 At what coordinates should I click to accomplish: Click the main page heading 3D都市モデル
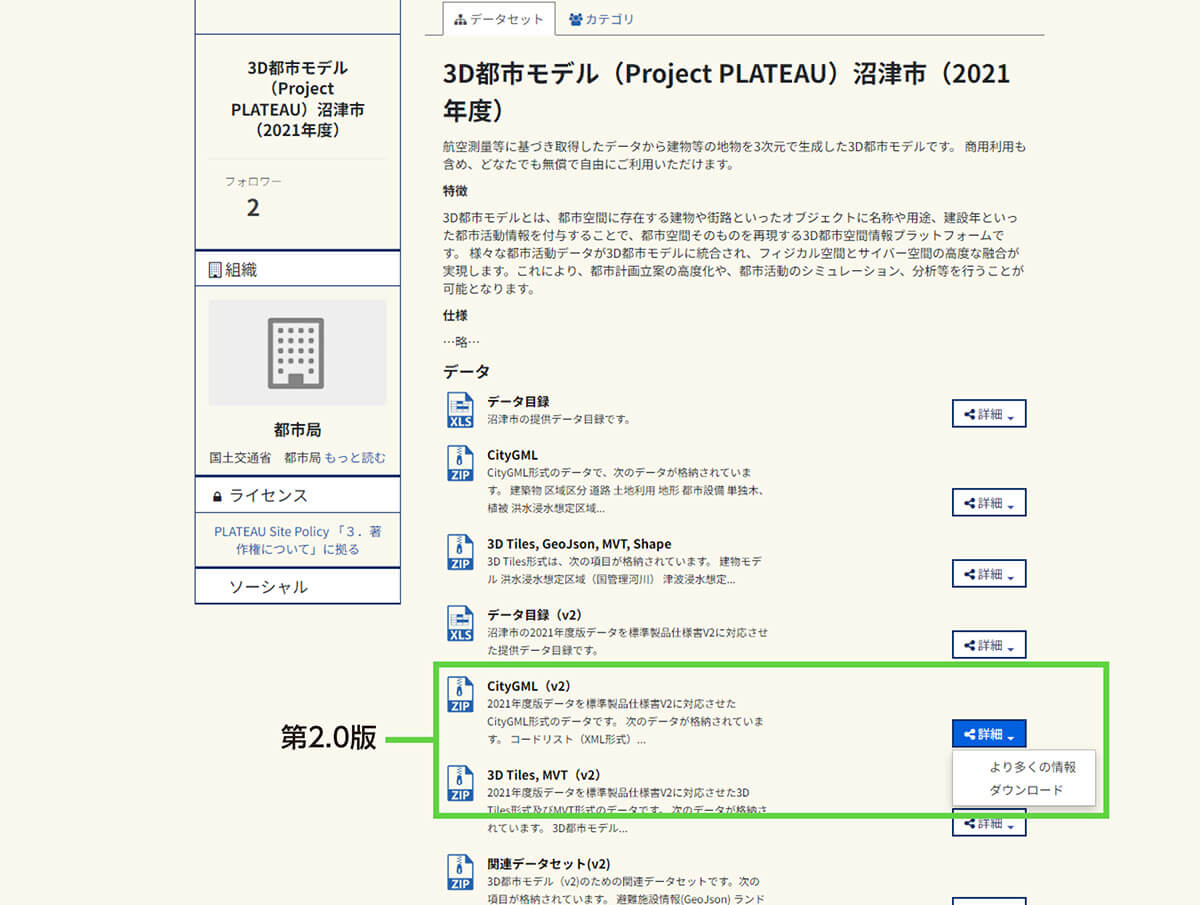(x=726, y=91)
